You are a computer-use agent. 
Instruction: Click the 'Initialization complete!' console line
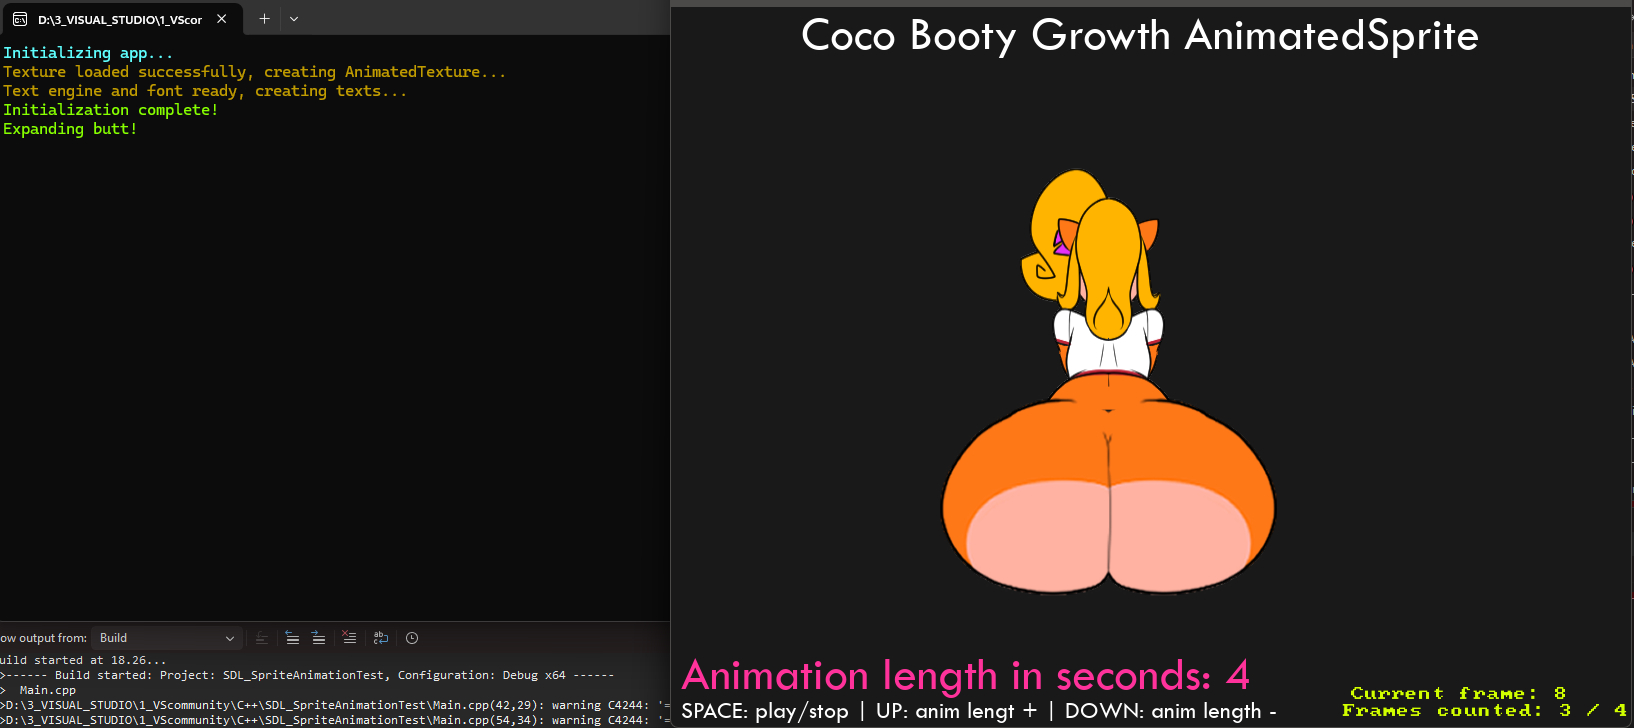click(x=110, y=110)
